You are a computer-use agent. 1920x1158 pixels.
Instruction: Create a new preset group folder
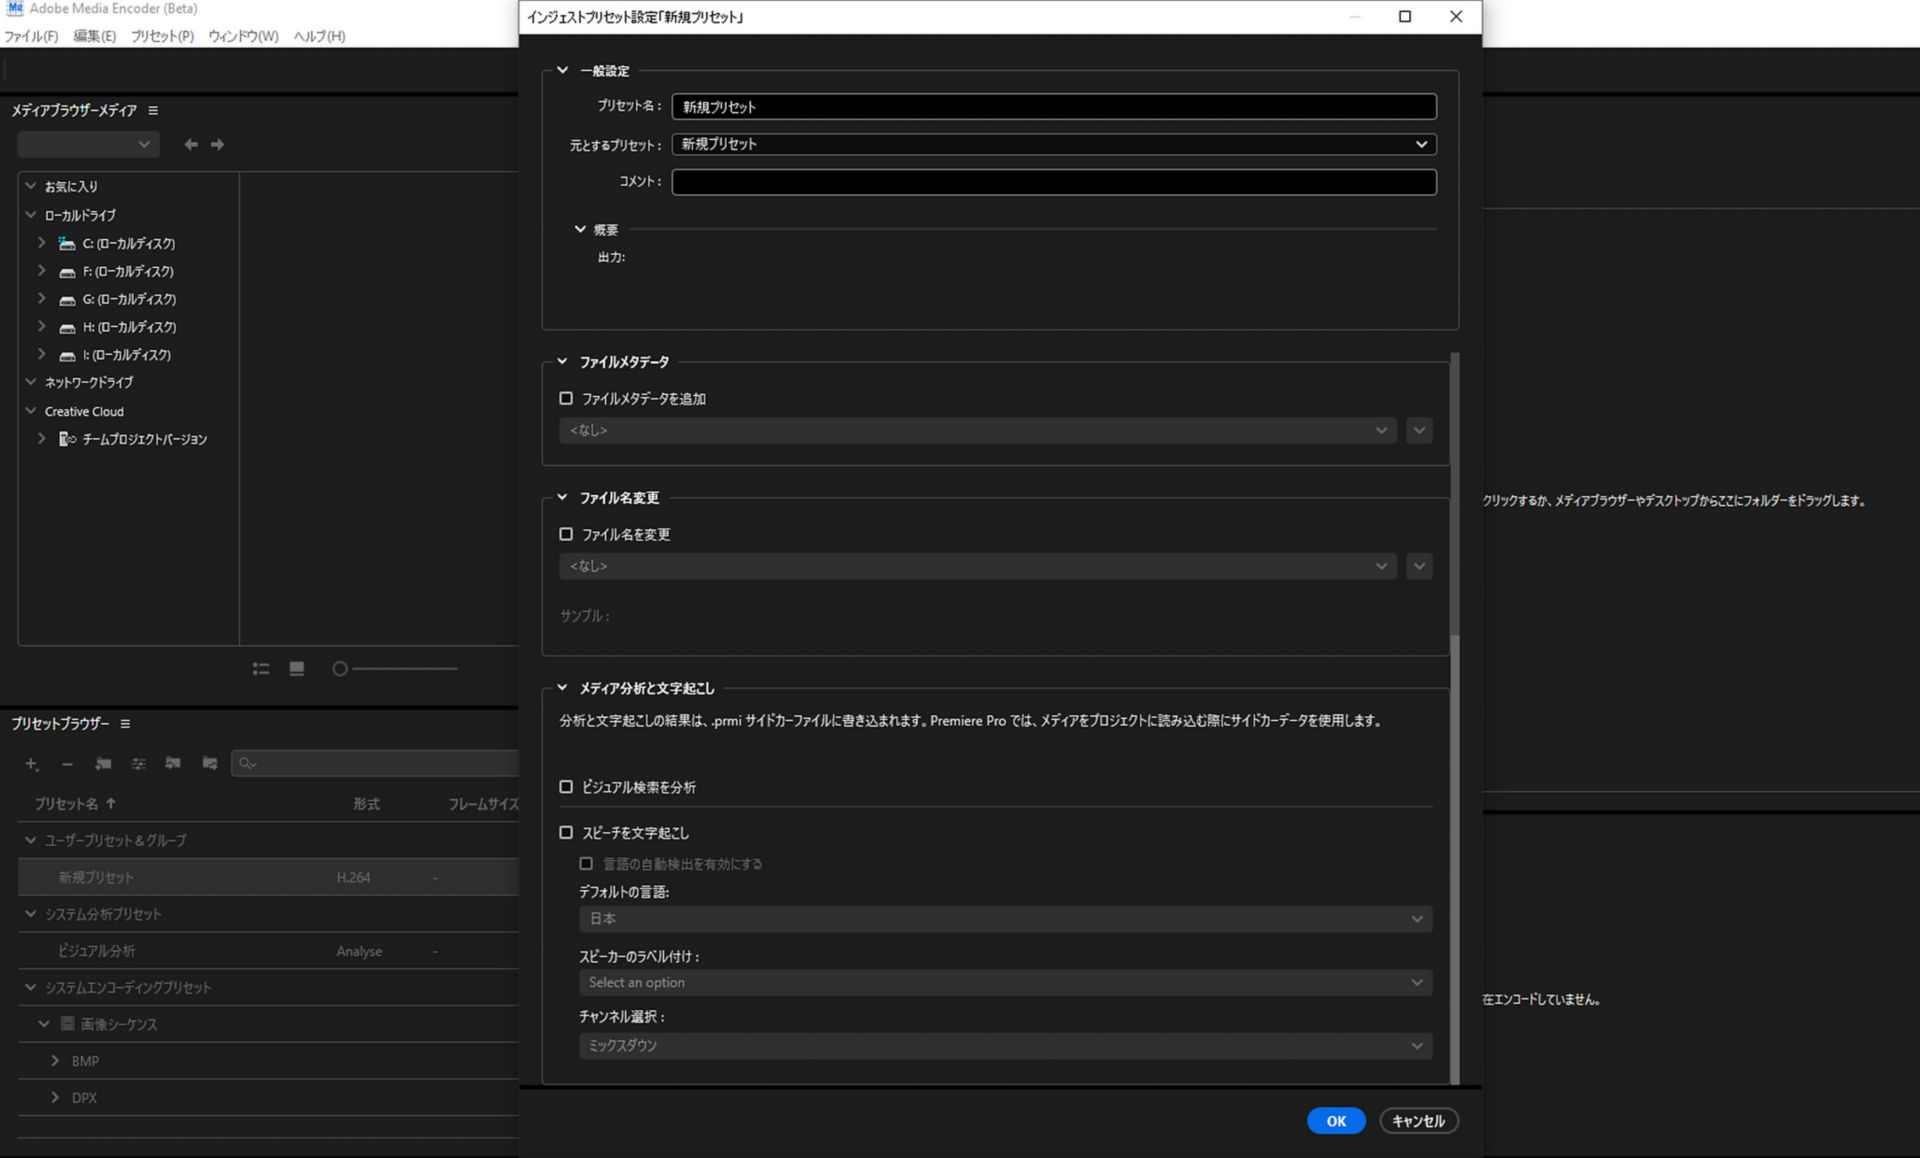(x=103, y=763)
